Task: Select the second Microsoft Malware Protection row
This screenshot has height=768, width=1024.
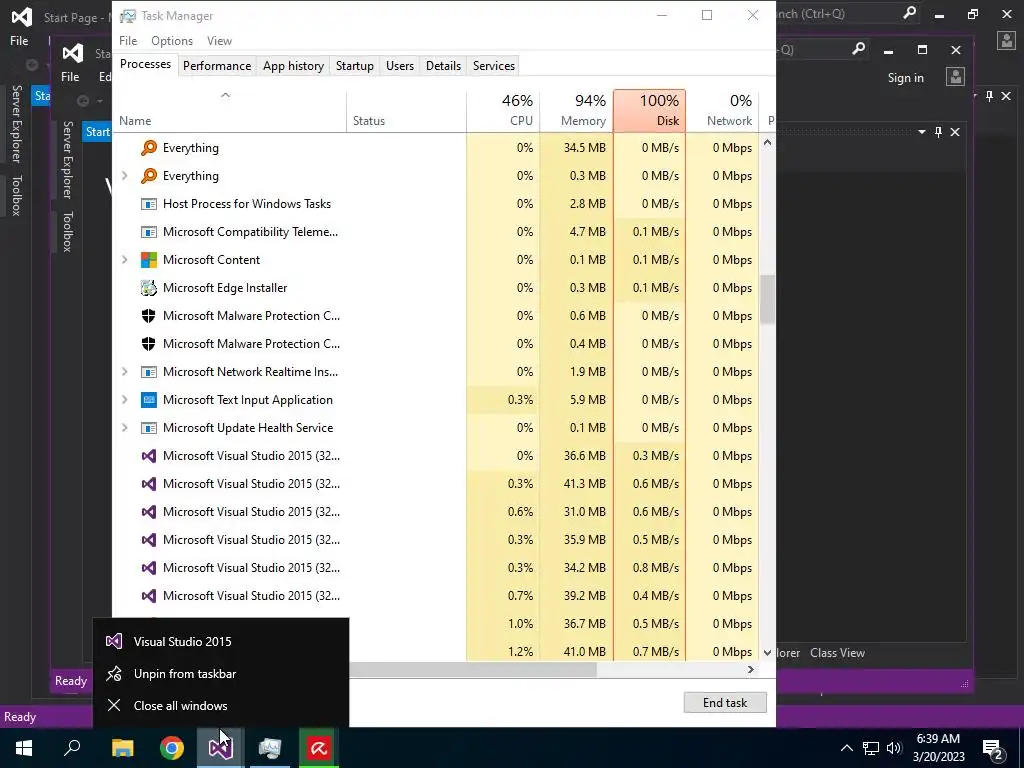Action: point(436,344)
